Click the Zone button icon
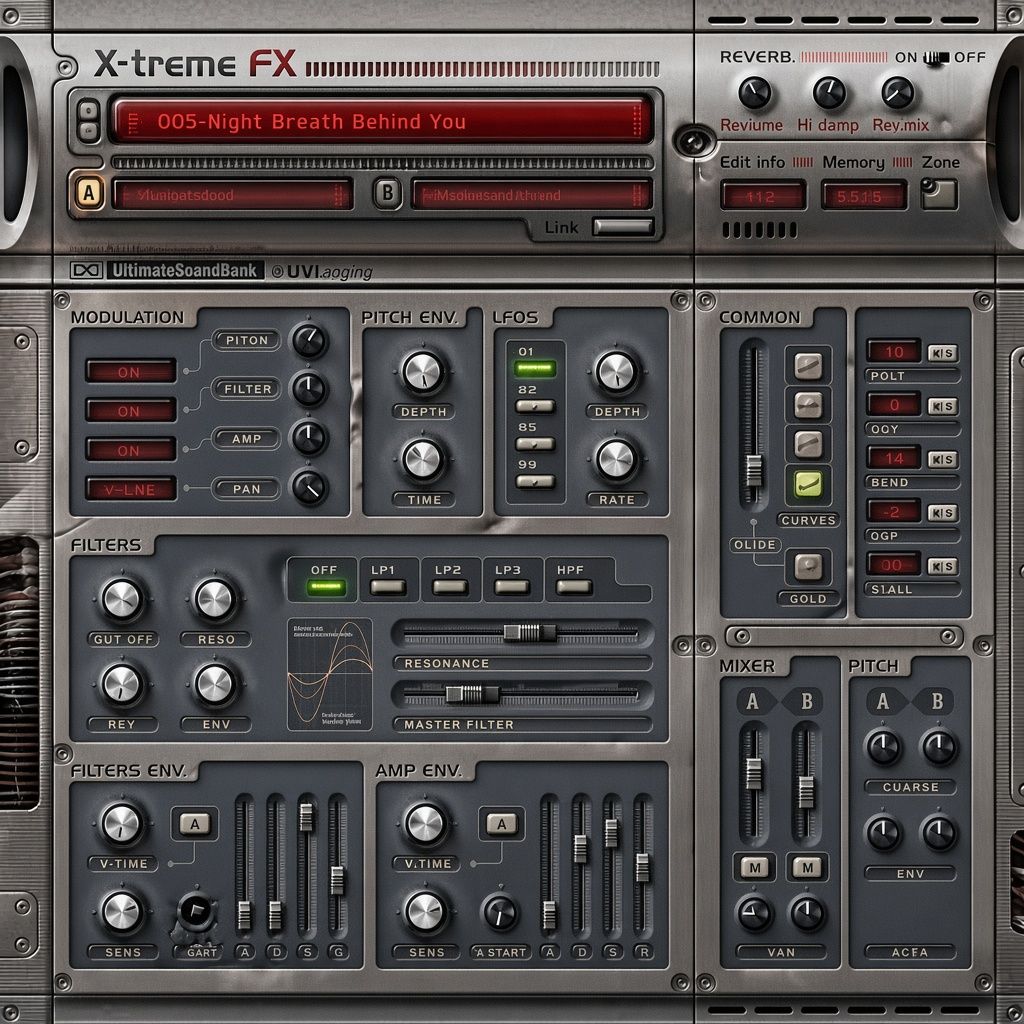This screenshot has width=1024, height=1024. pos(939,194)
